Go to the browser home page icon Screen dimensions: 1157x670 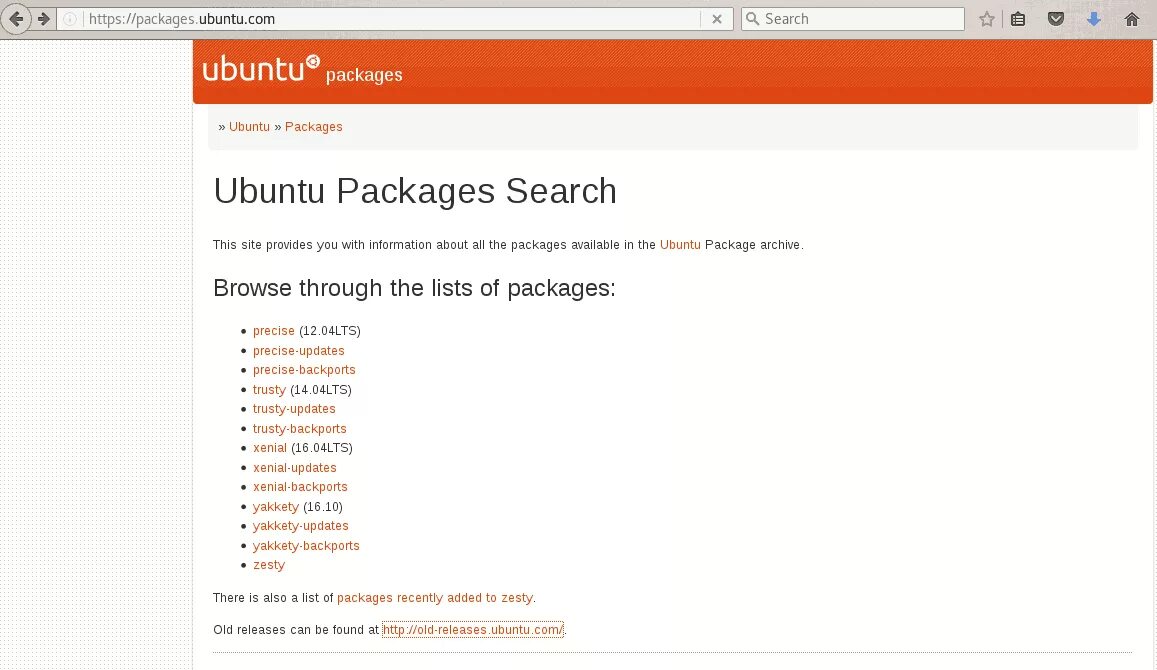[x=1132, y=19]
